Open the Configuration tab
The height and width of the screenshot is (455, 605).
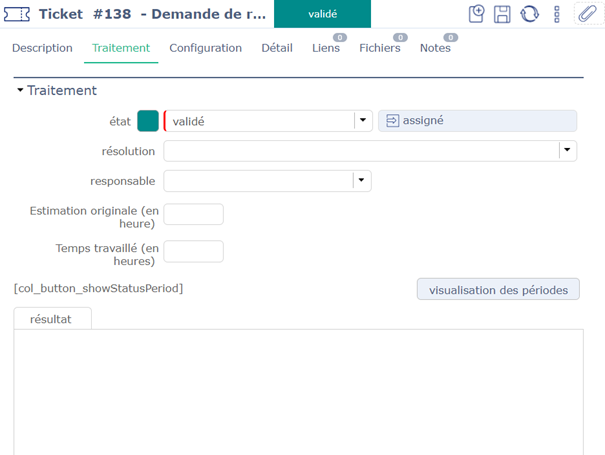205,48
